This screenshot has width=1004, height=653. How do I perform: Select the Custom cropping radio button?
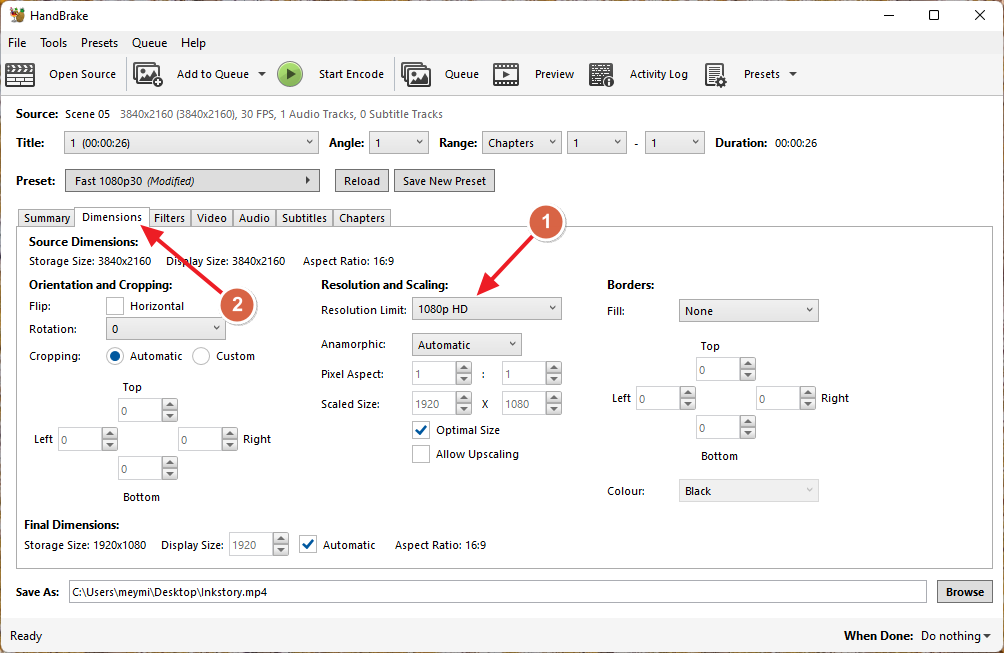point(201,356)
